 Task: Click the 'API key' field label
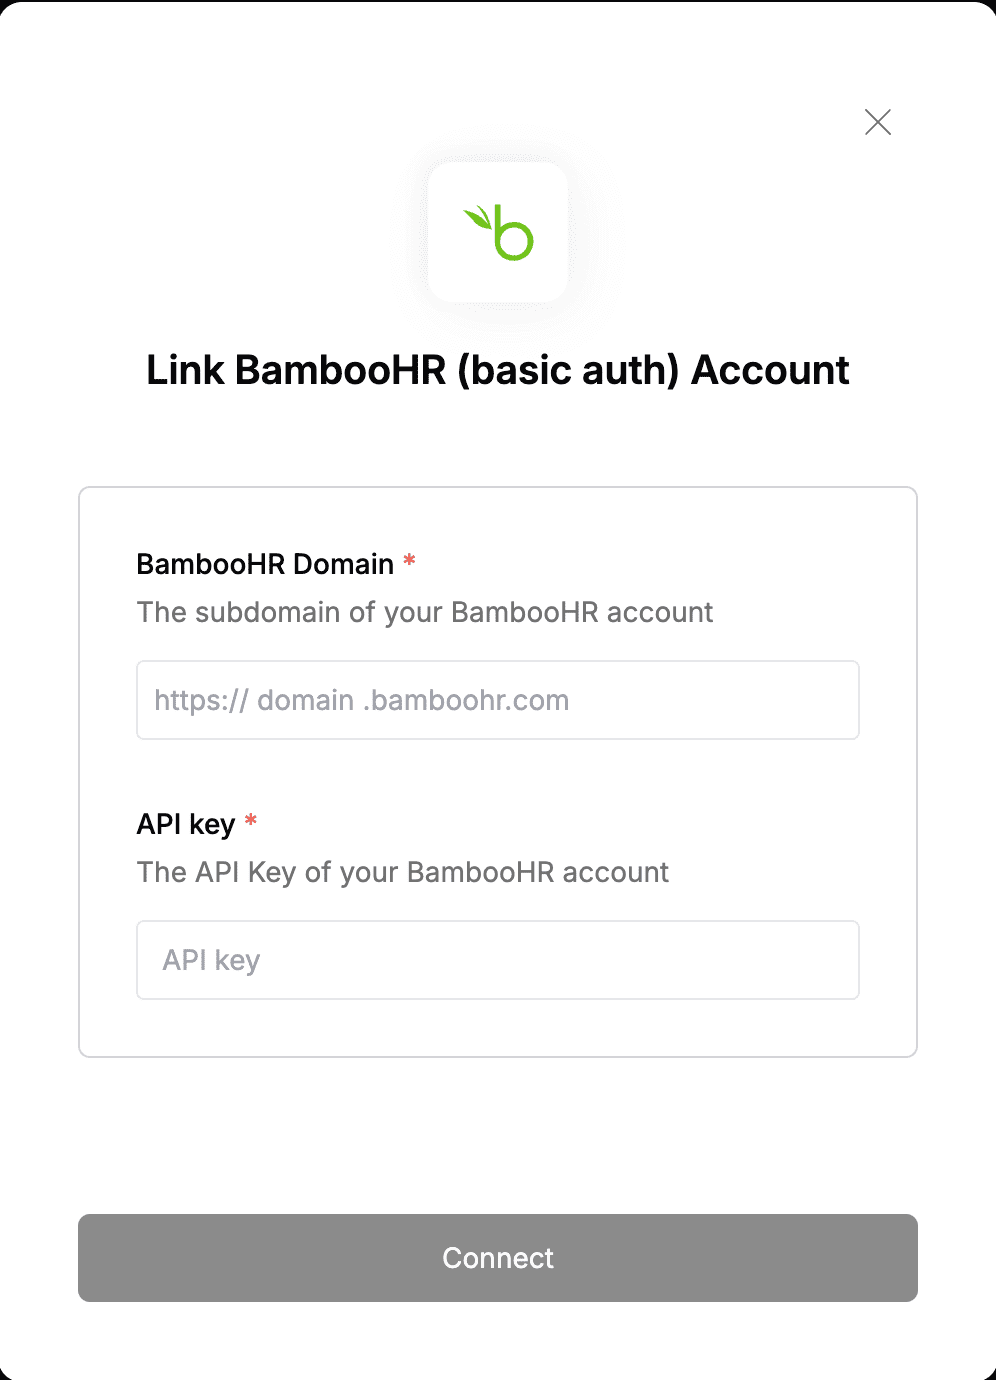coord(186,824)
